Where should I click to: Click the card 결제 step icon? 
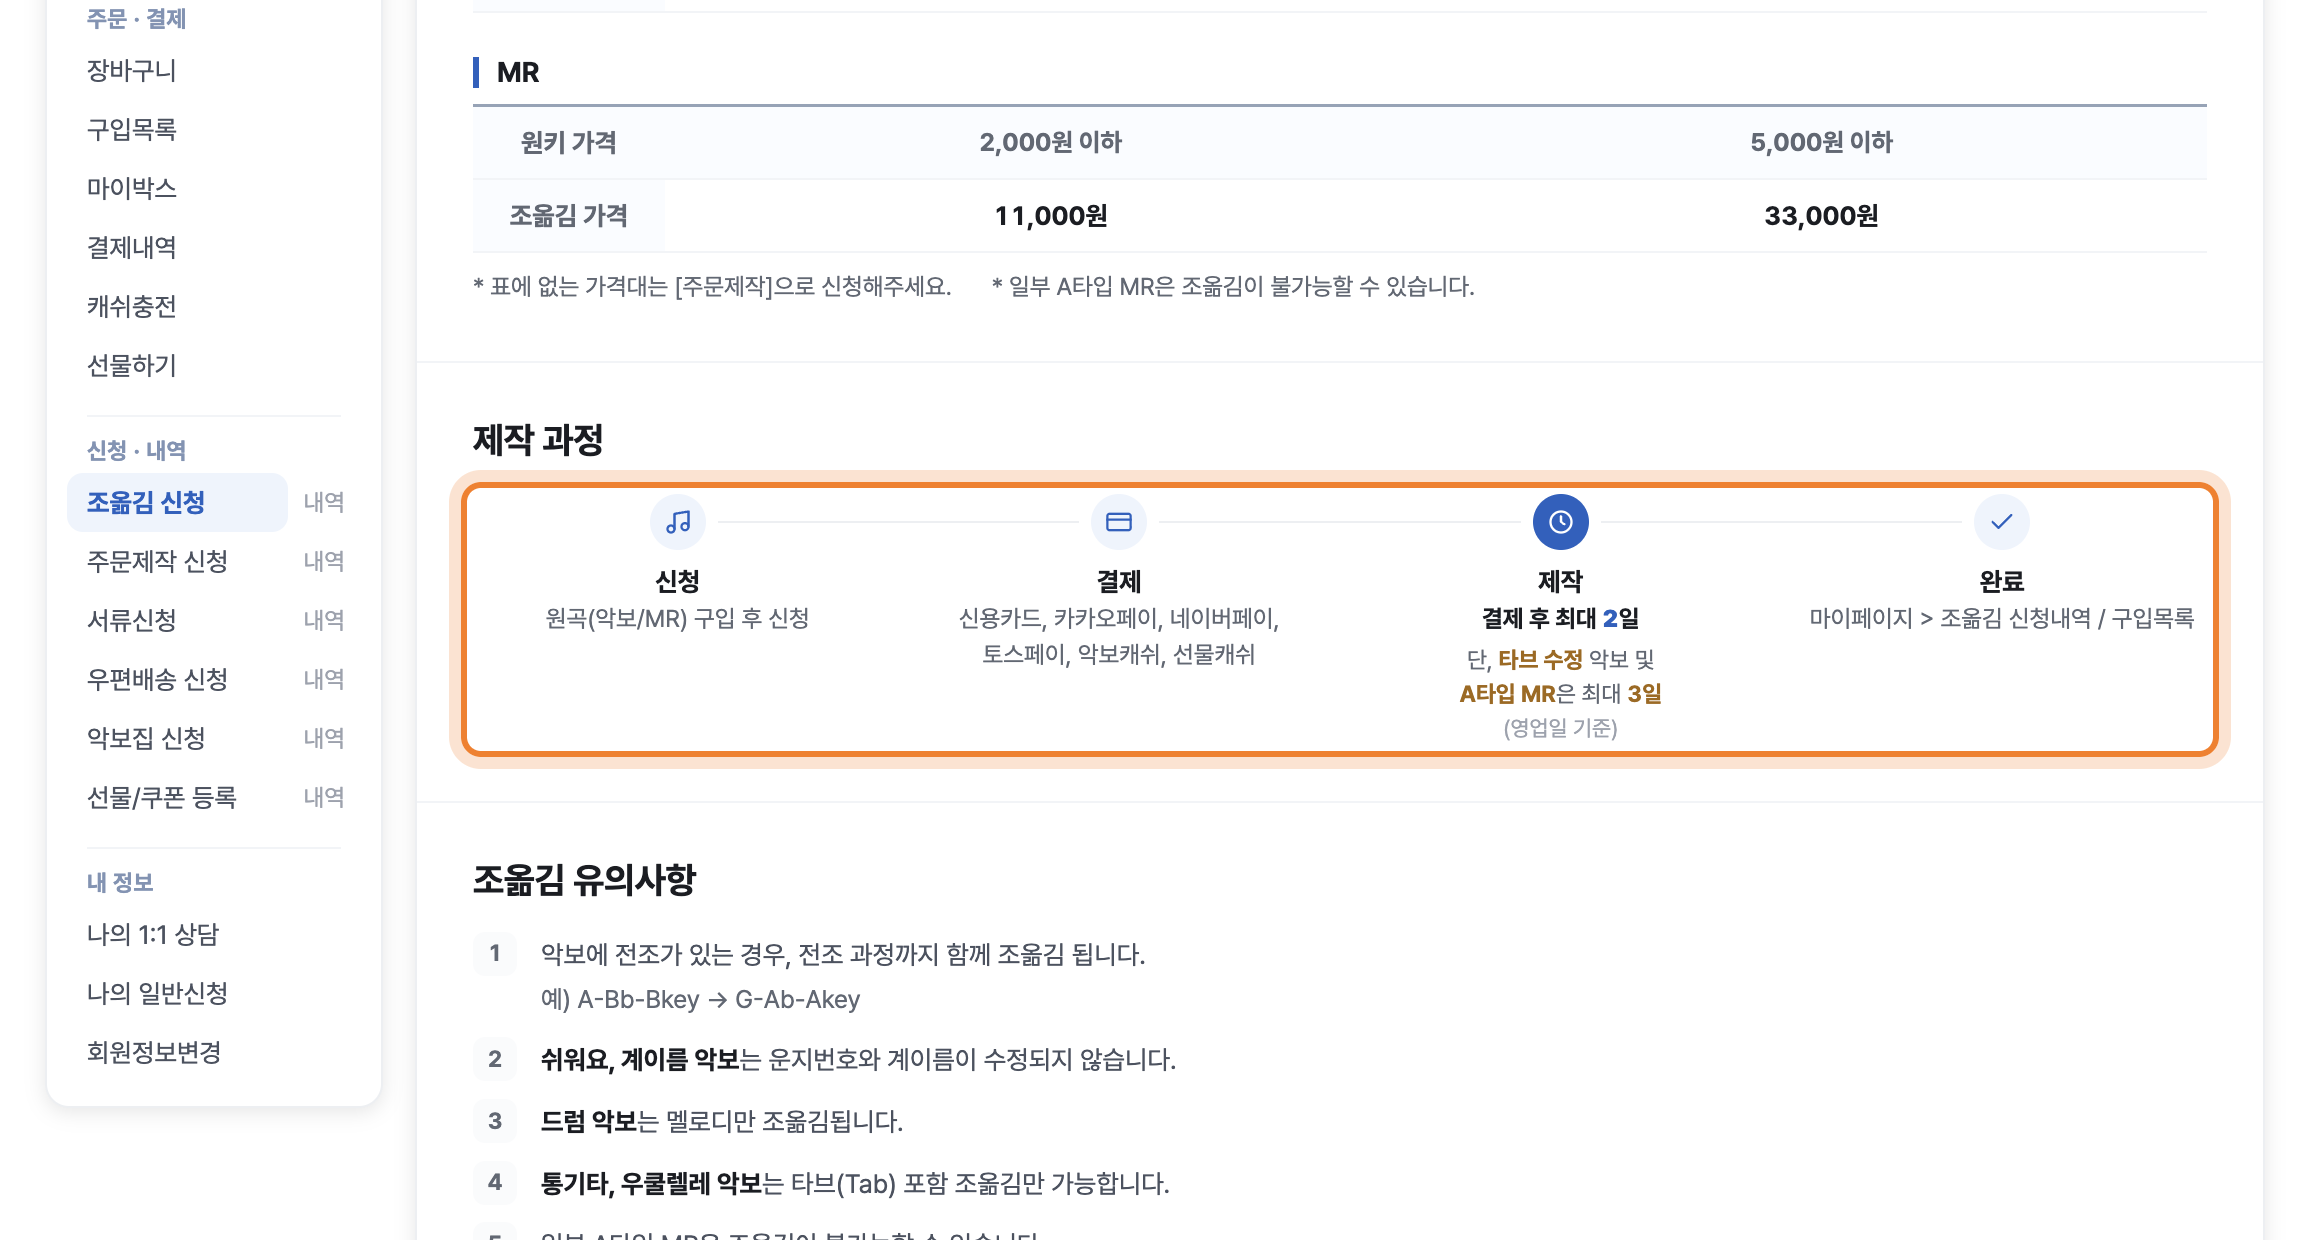point(1119,522)
